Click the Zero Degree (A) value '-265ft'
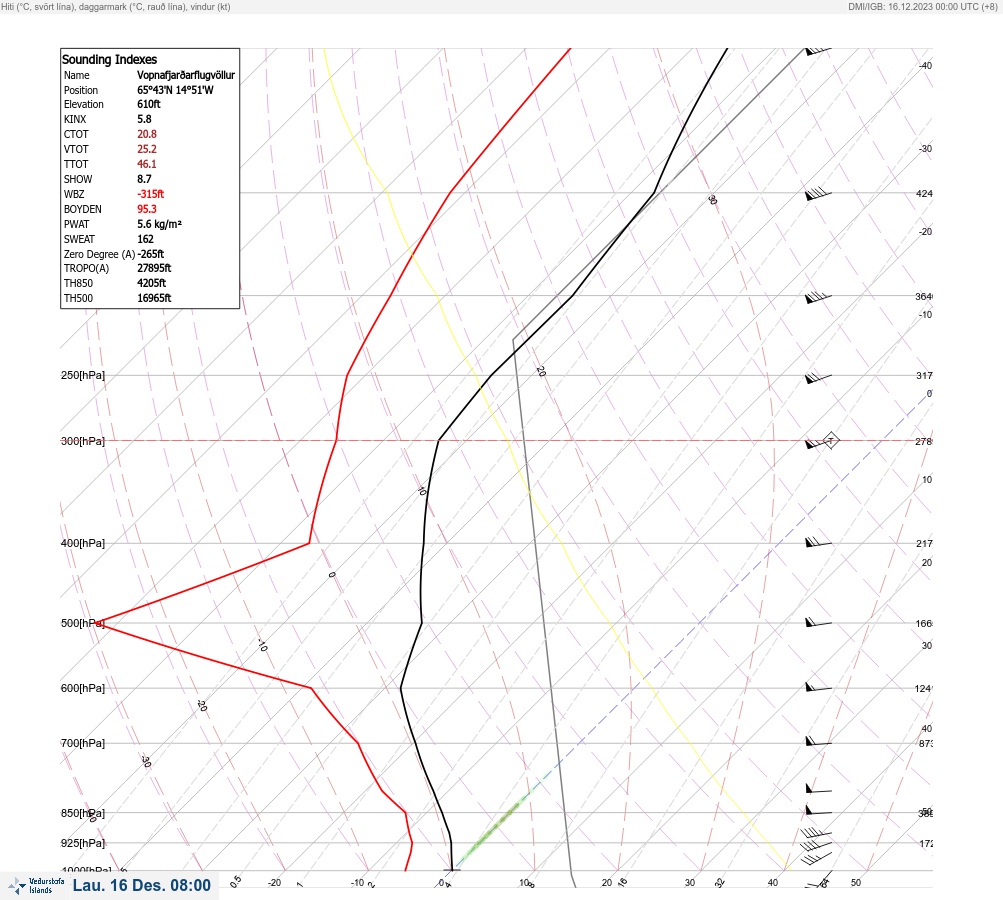1003x900 pixels. (150, 254)
